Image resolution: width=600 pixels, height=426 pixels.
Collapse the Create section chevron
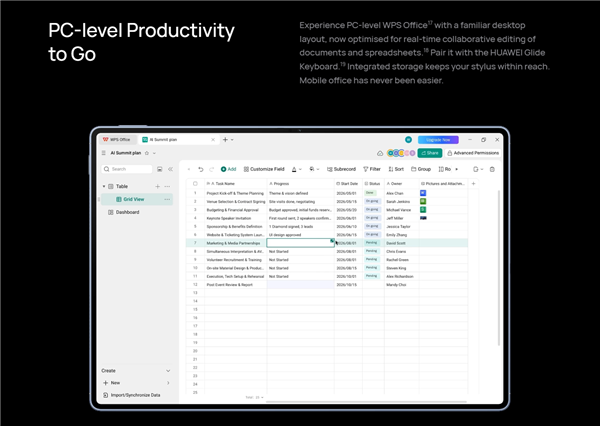168,371
